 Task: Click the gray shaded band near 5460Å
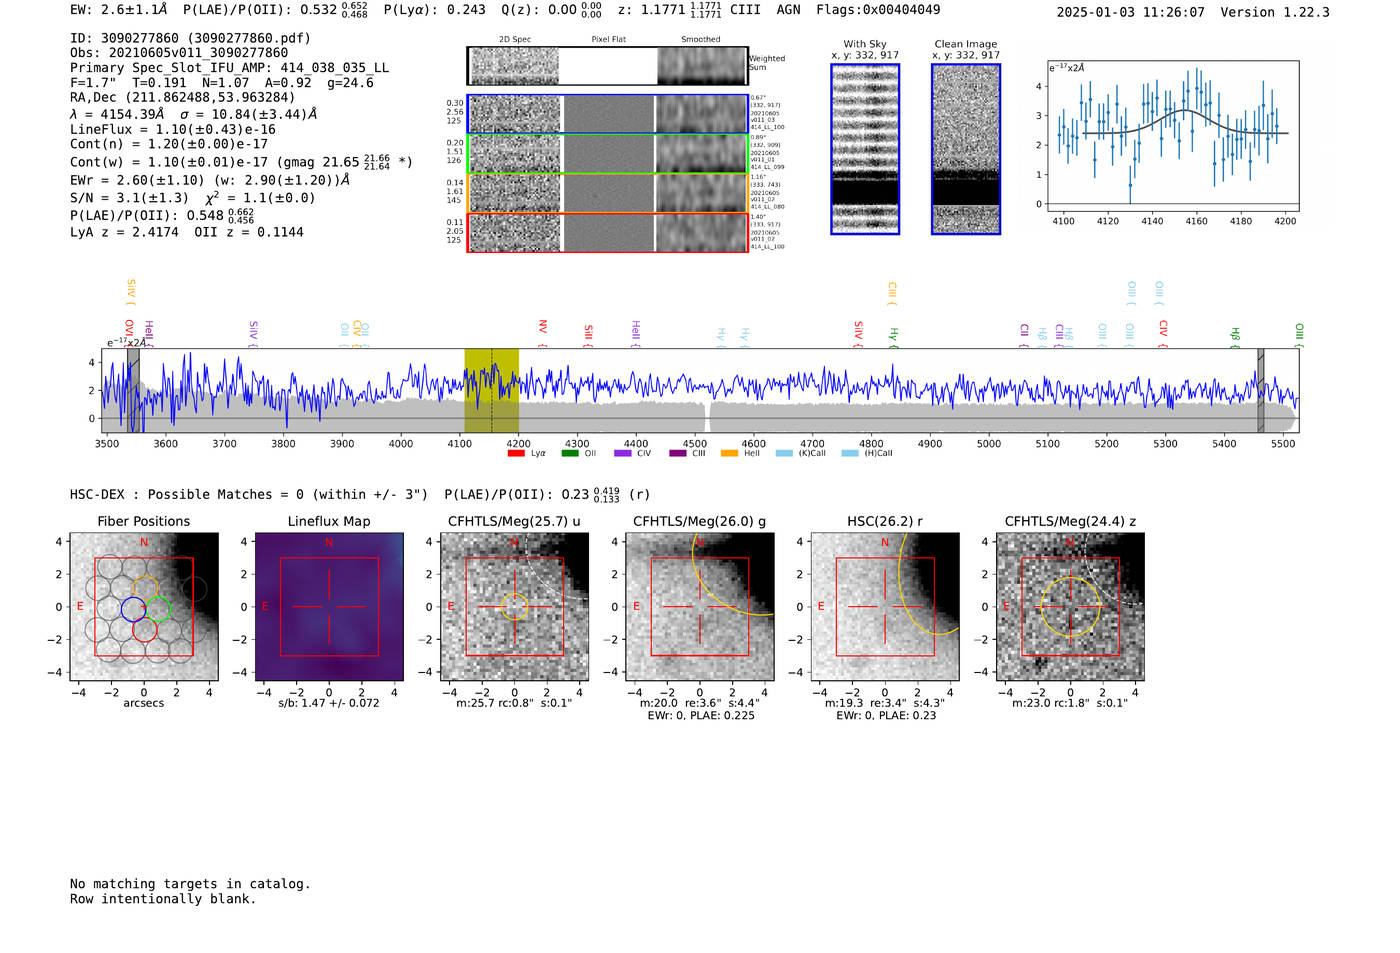(1261, 390)
